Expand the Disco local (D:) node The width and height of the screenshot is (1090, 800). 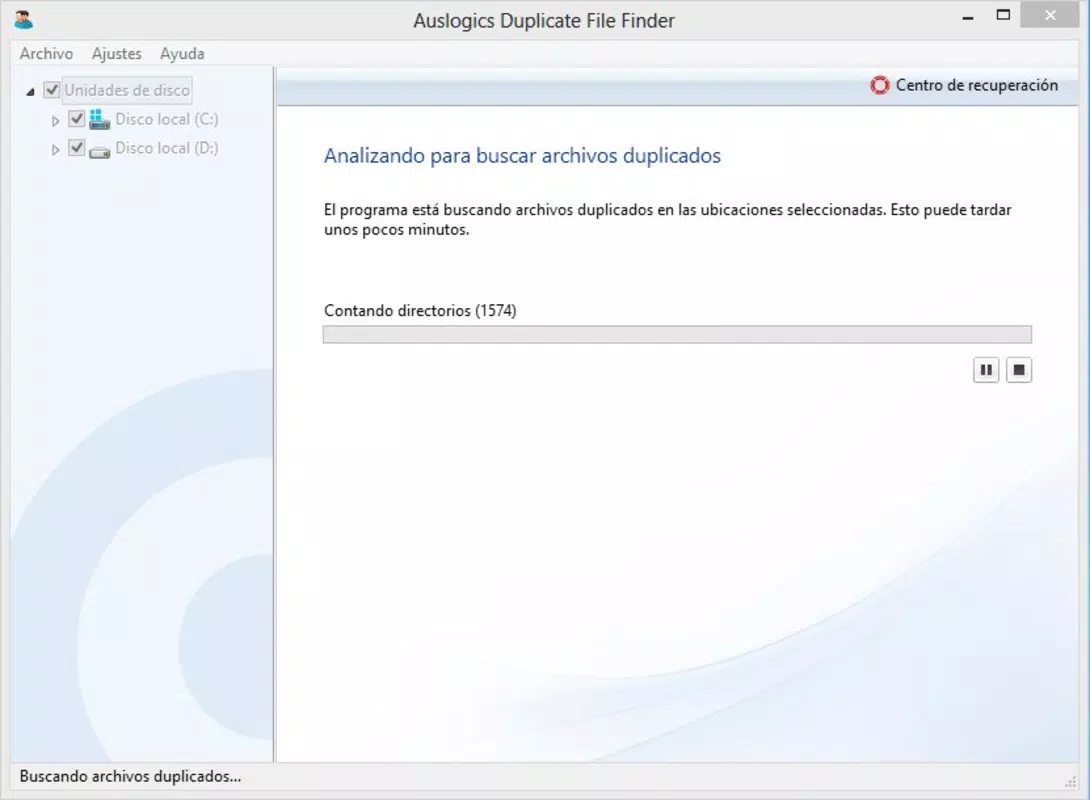pos(56,149)
